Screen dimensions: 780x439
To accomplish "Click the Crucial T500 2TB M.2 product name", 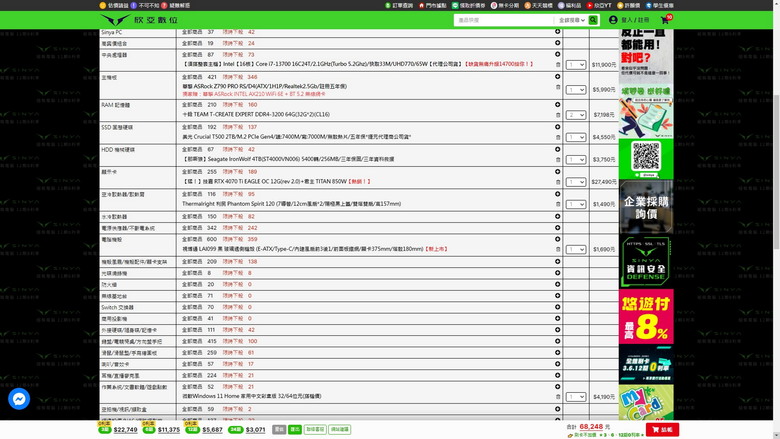I will coord(296,137).
